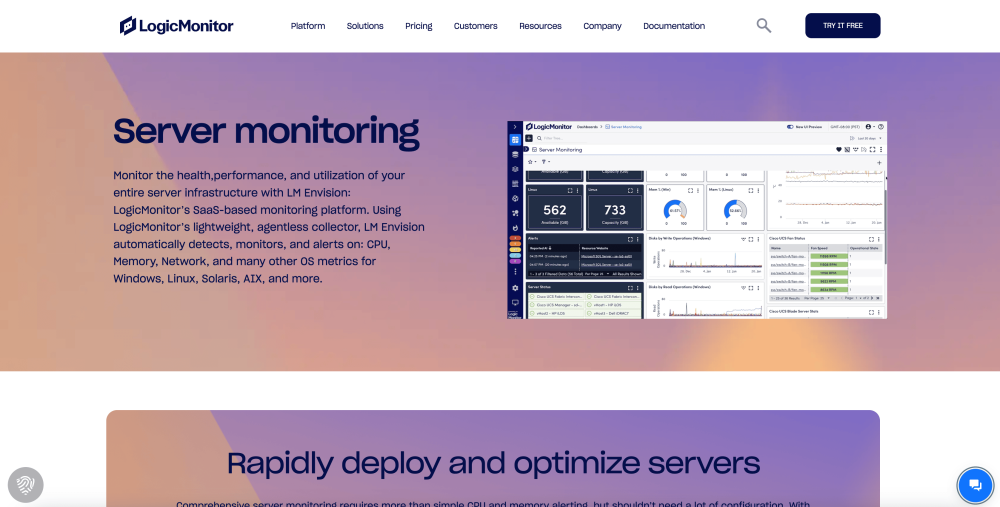Open the Documentation link in the header
Viewport: 1000px width, 507px height.
click(674, 26)
